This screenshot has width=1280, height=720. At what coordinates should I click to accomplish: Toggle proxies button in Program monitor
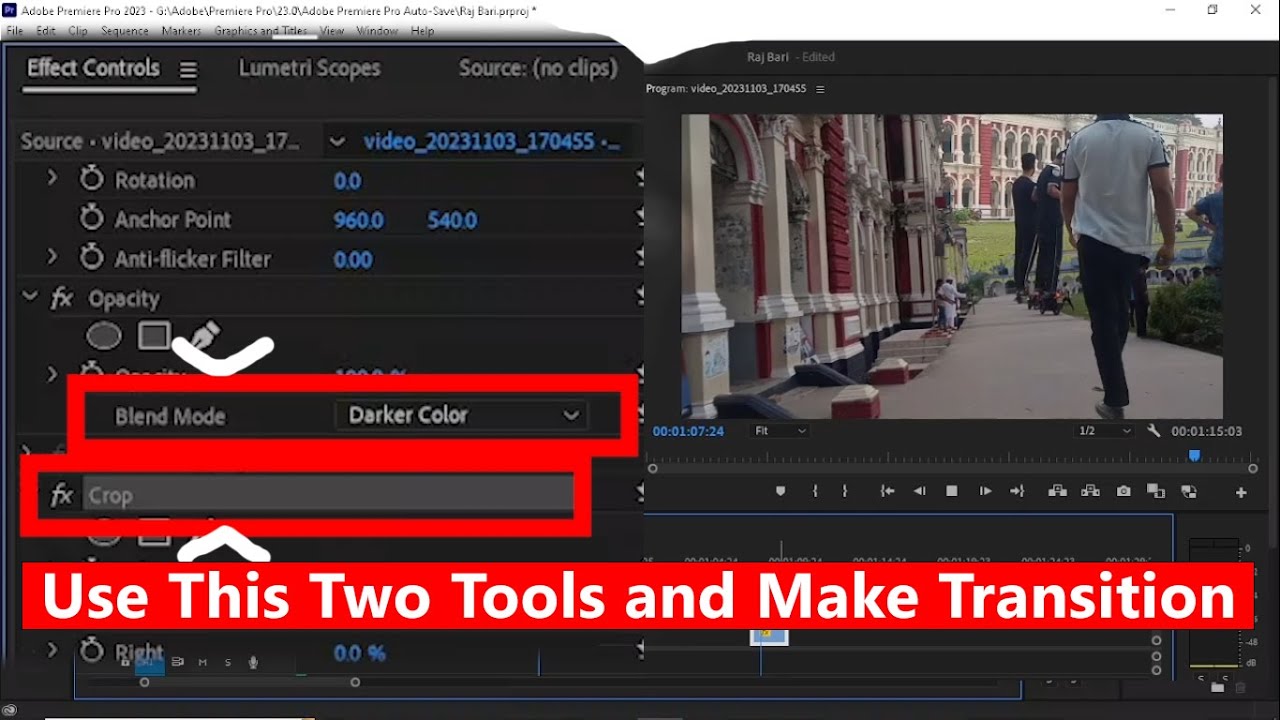(x=1189, y=491)
